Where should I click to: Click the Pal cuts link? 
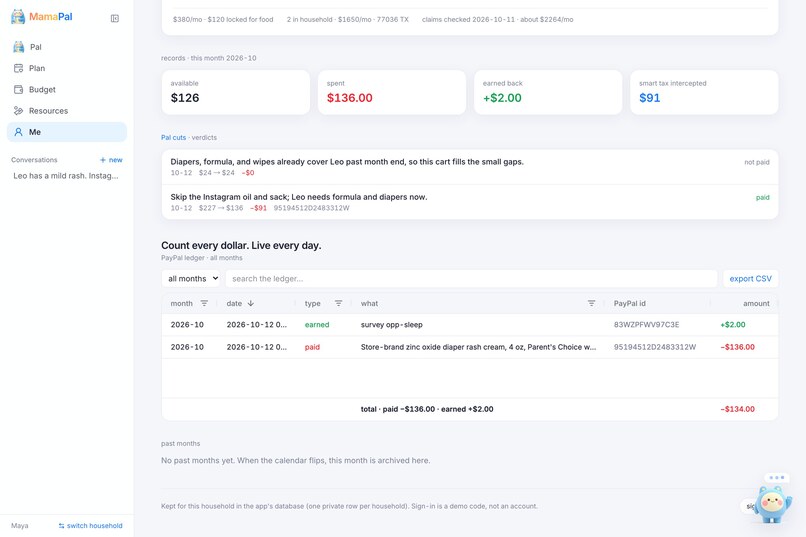coord(173,138)
